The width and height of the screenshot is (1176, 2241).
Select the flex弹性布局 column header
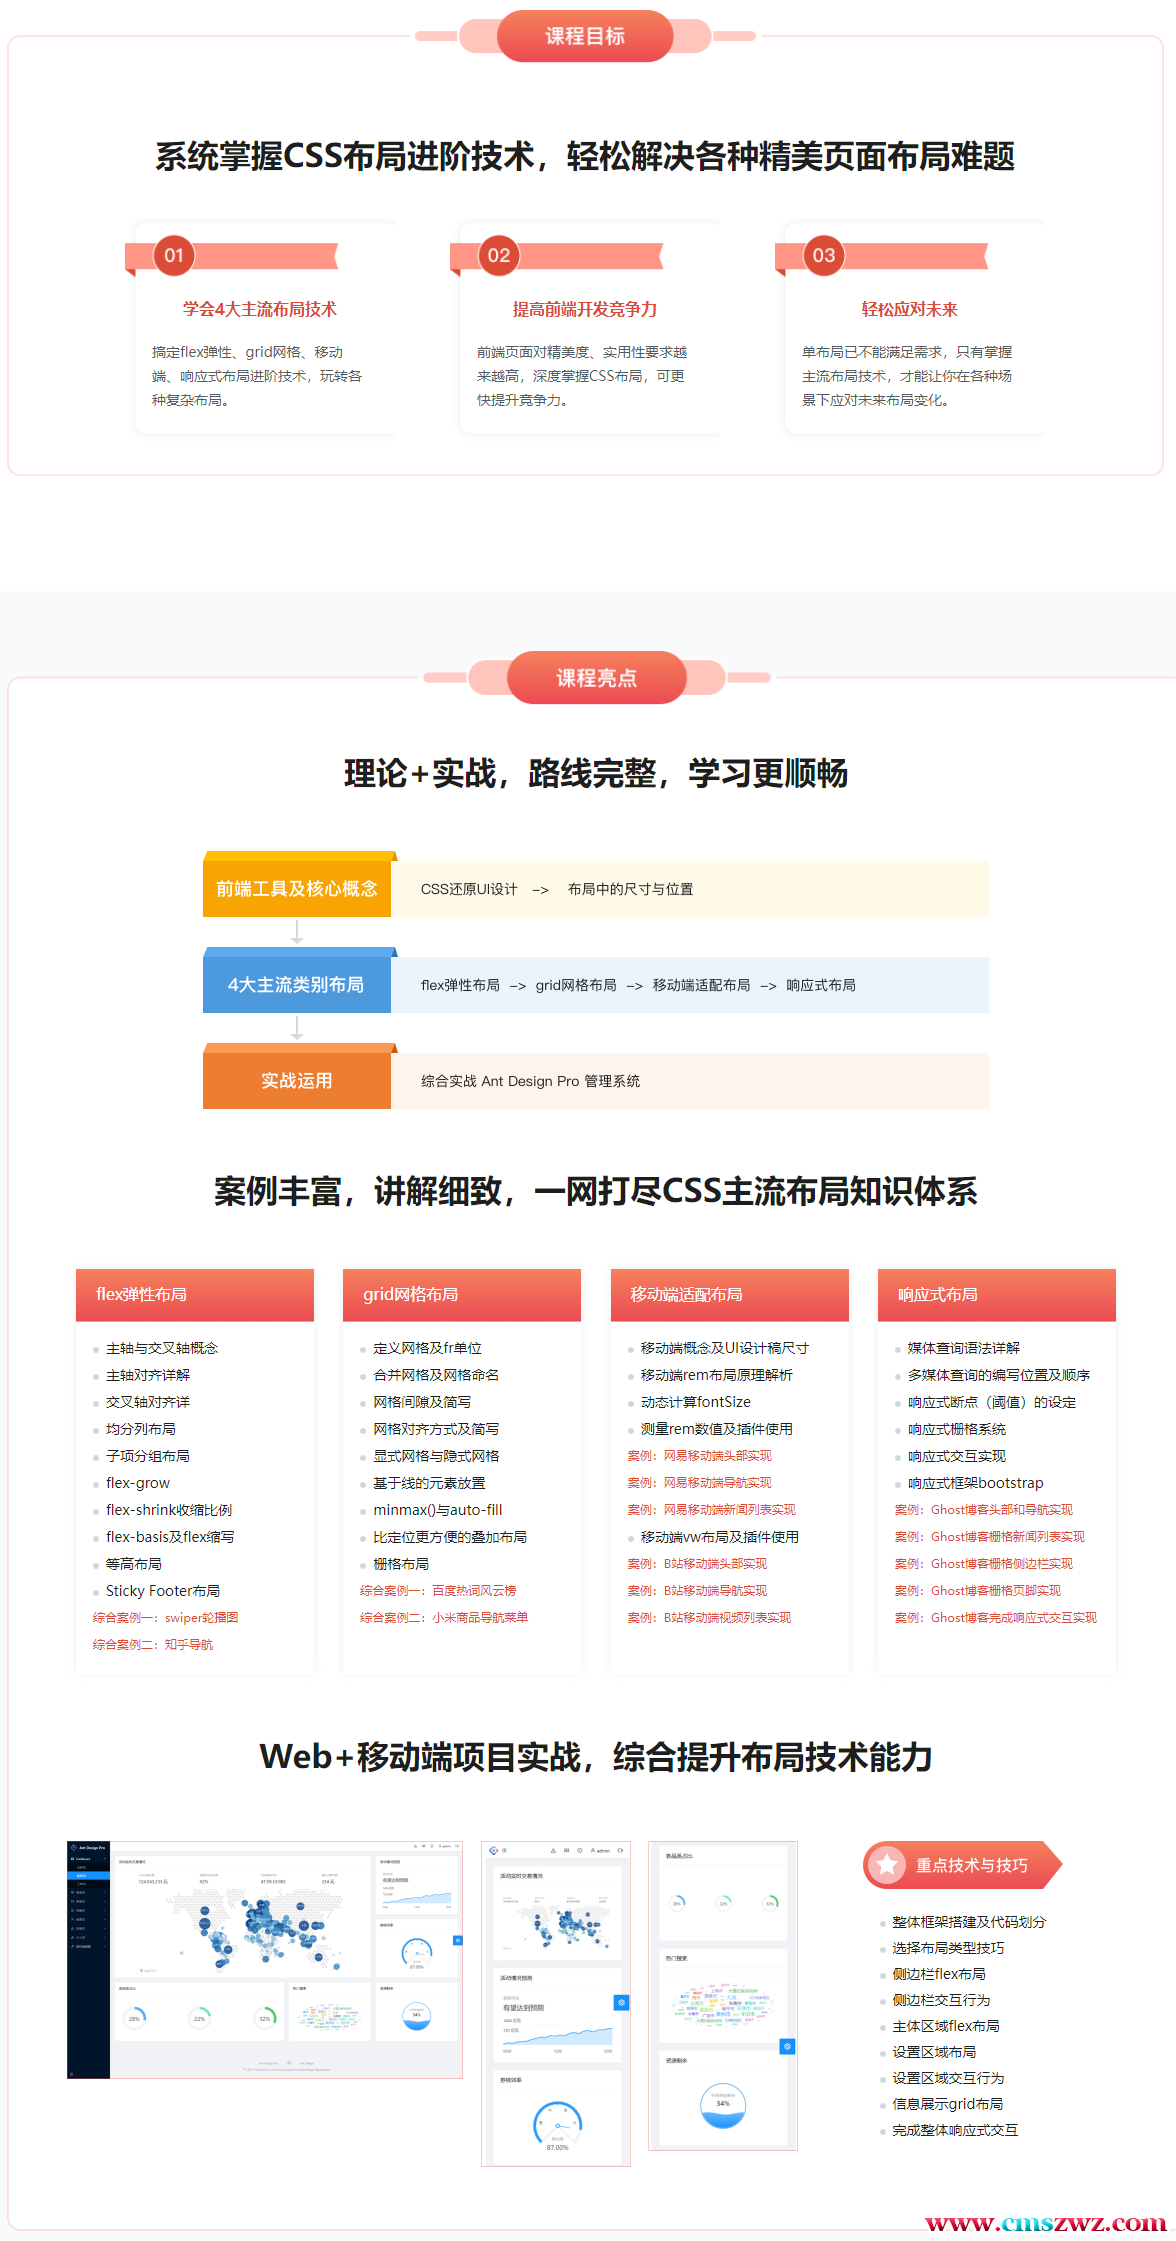[x=195, y=1294]
